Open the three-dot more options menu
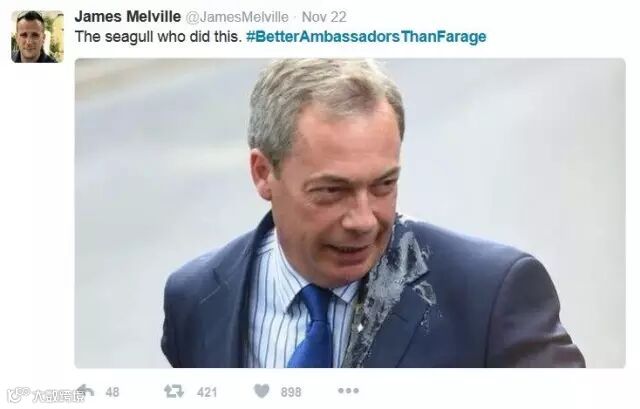The image size is (640, 409). (348, 391)
